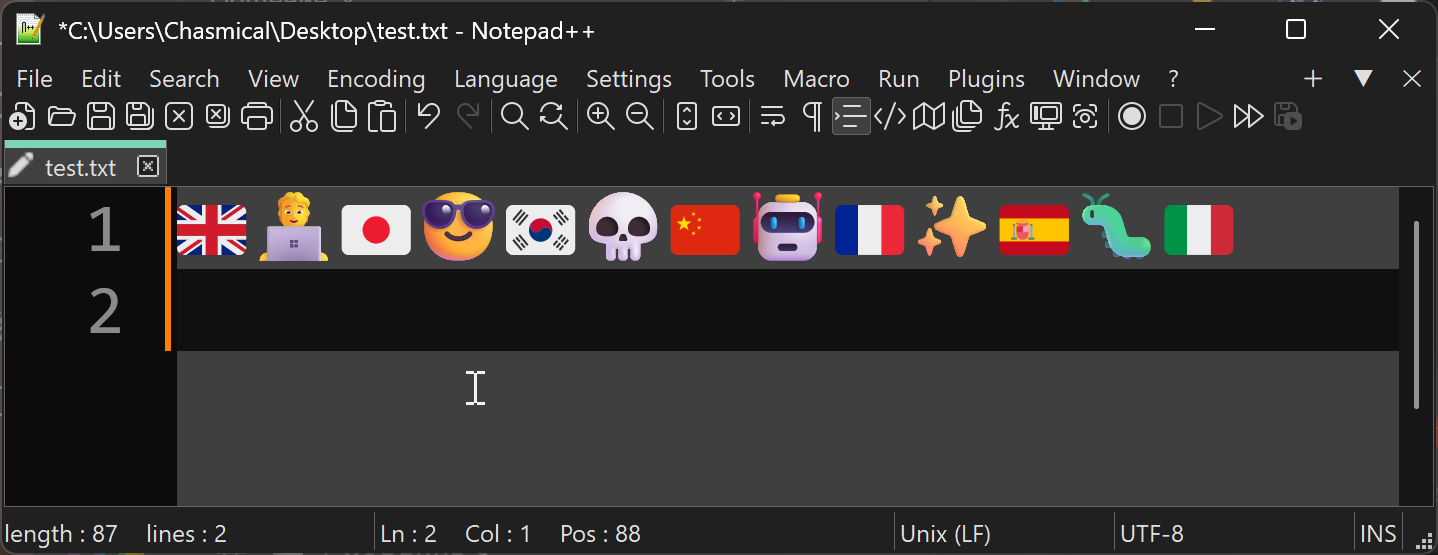Click the toolbar Close All icon
This screenshot has height=555, width=1438.
point(217,117)
